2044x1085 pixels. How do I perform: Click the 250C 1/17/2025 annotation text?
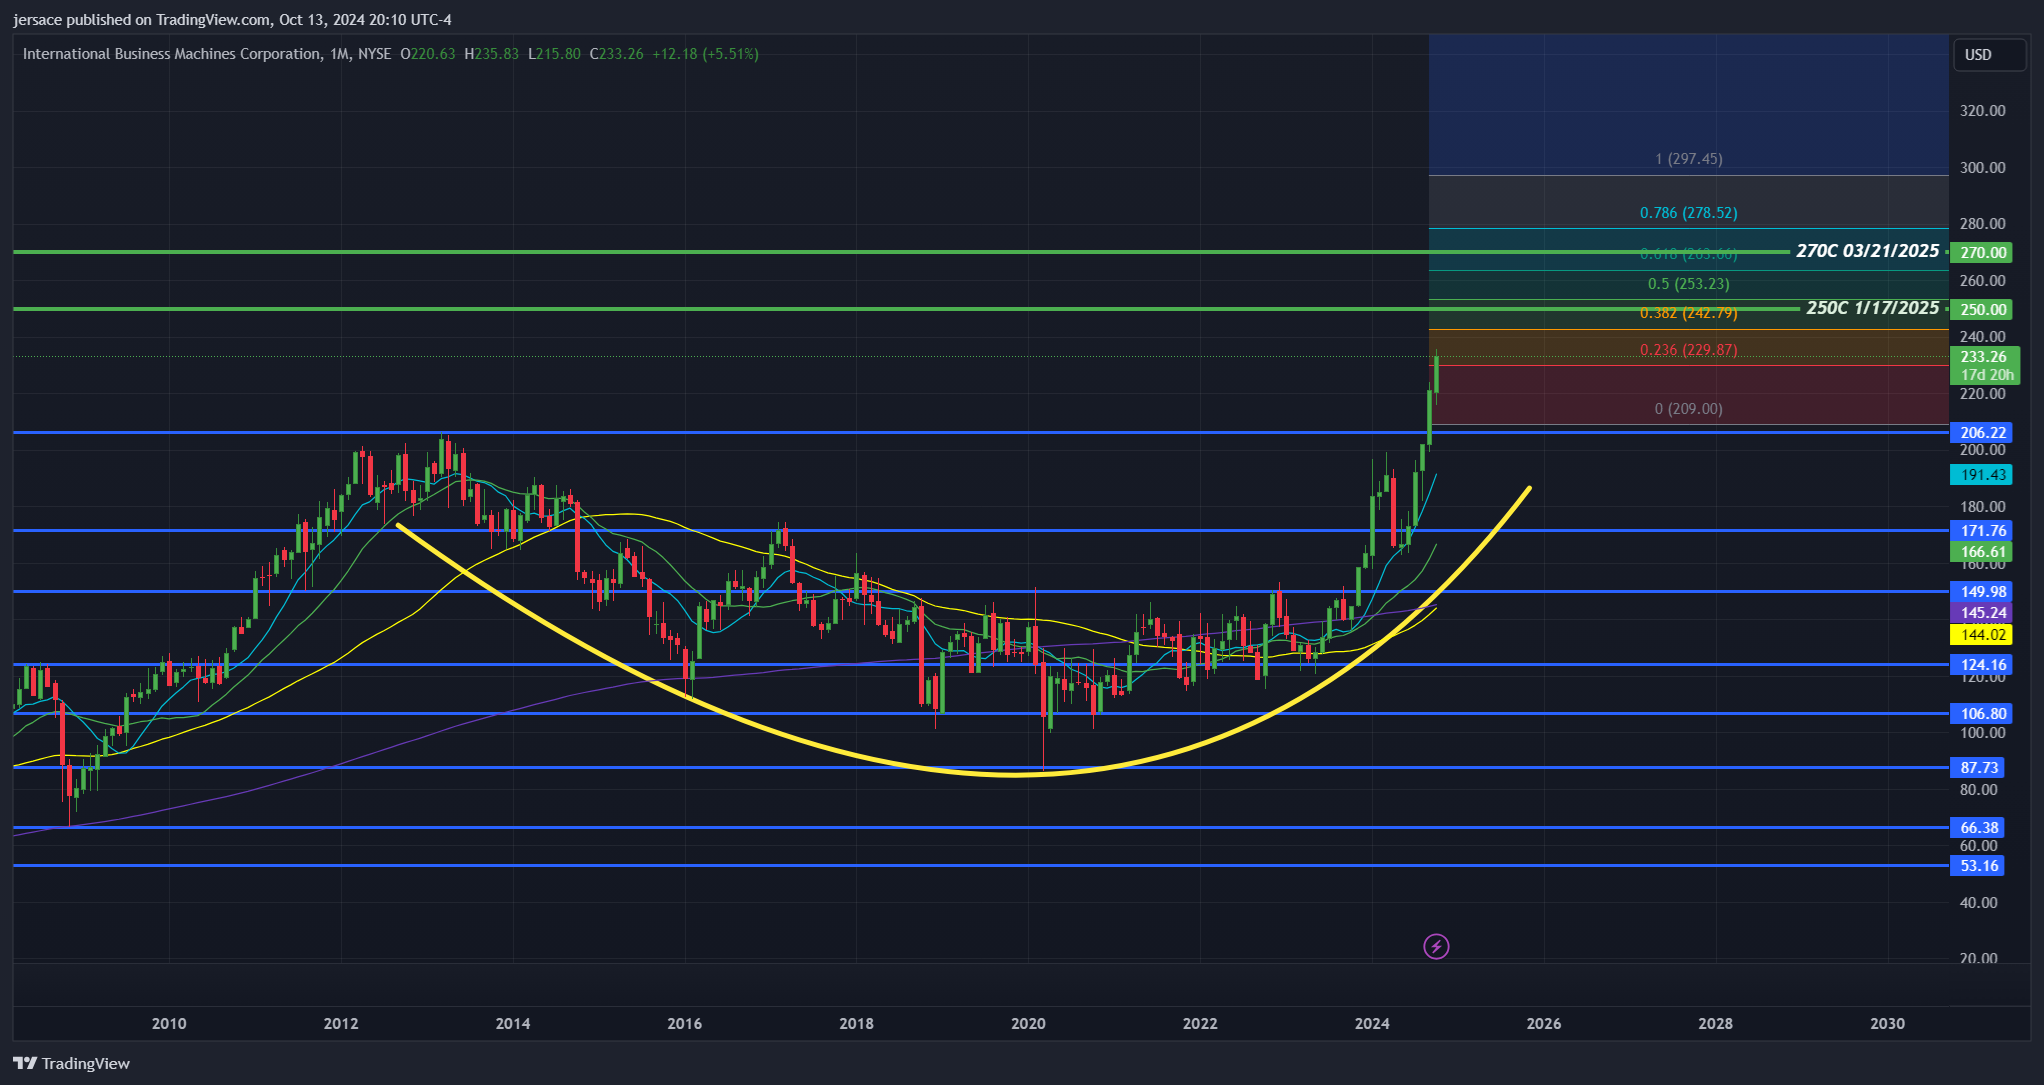(x=1872, y=308)
